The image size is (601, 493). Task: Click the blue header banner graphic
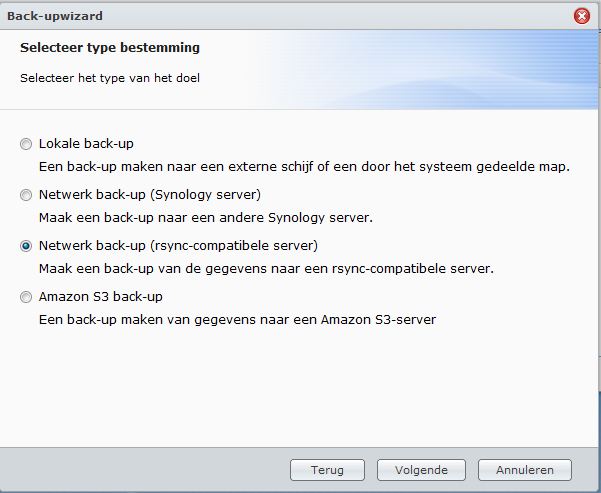(433, 70)
